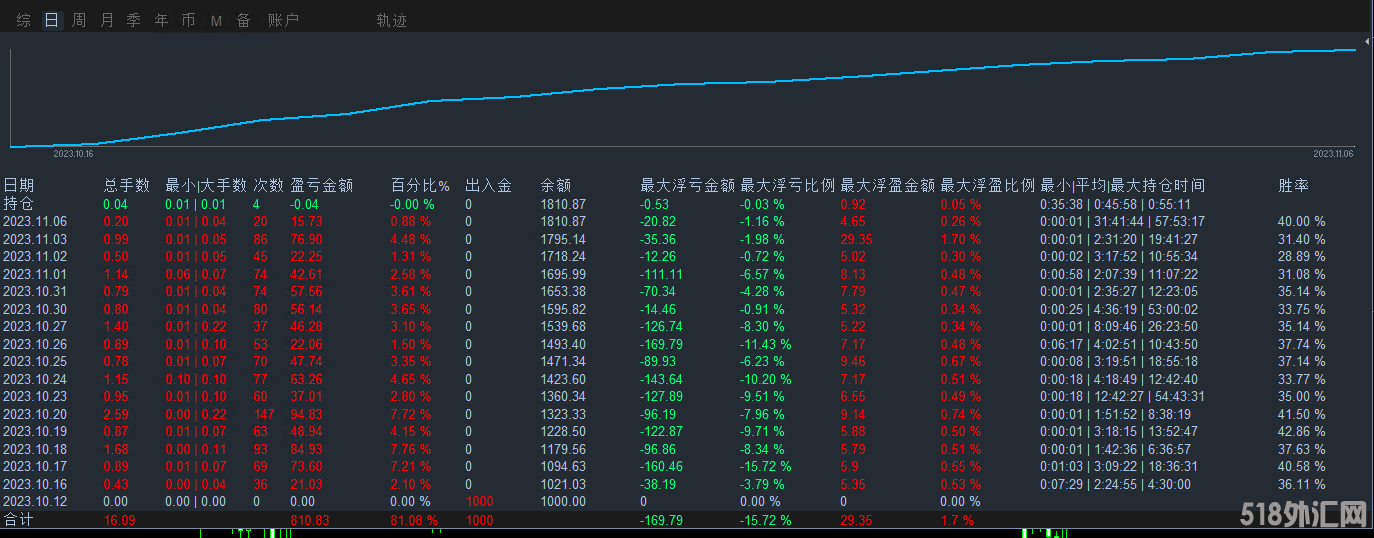The width and height of the screenshot is (1374, 538).
Task: Select the 2023.10.20 row date
Action: point(35,414)
